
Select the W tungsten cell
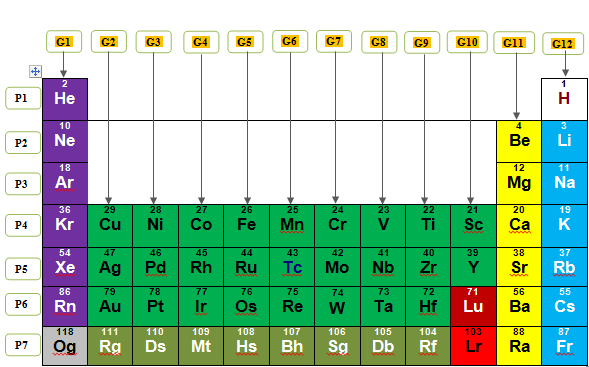click(x=337, y=307)
